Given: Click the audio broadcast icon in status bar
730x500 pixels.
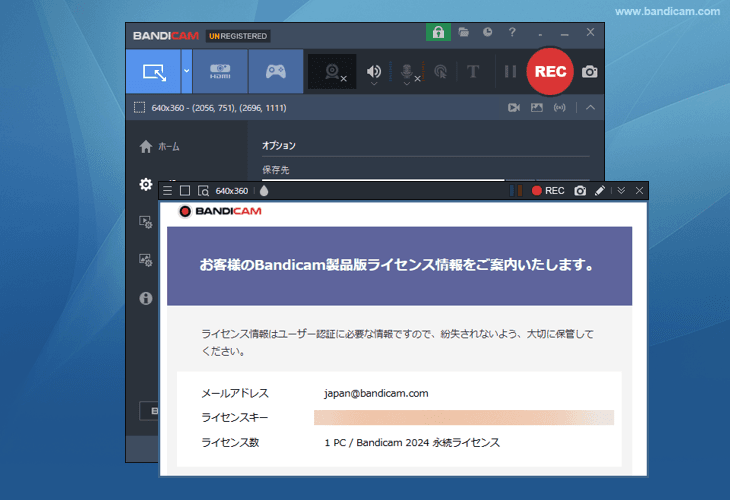Looking at the screenshot, I should [x=560, y=108].
